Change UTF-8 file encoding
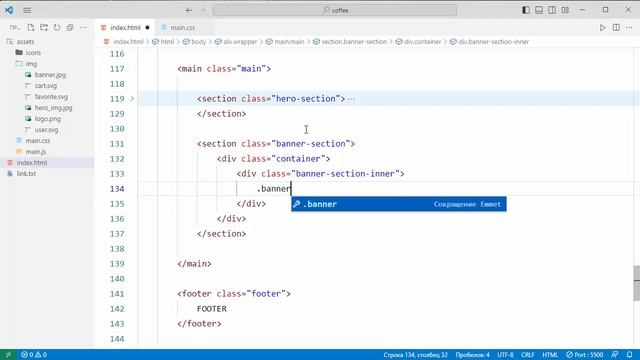Screen dimensions: 640x360 coord(505,355)
